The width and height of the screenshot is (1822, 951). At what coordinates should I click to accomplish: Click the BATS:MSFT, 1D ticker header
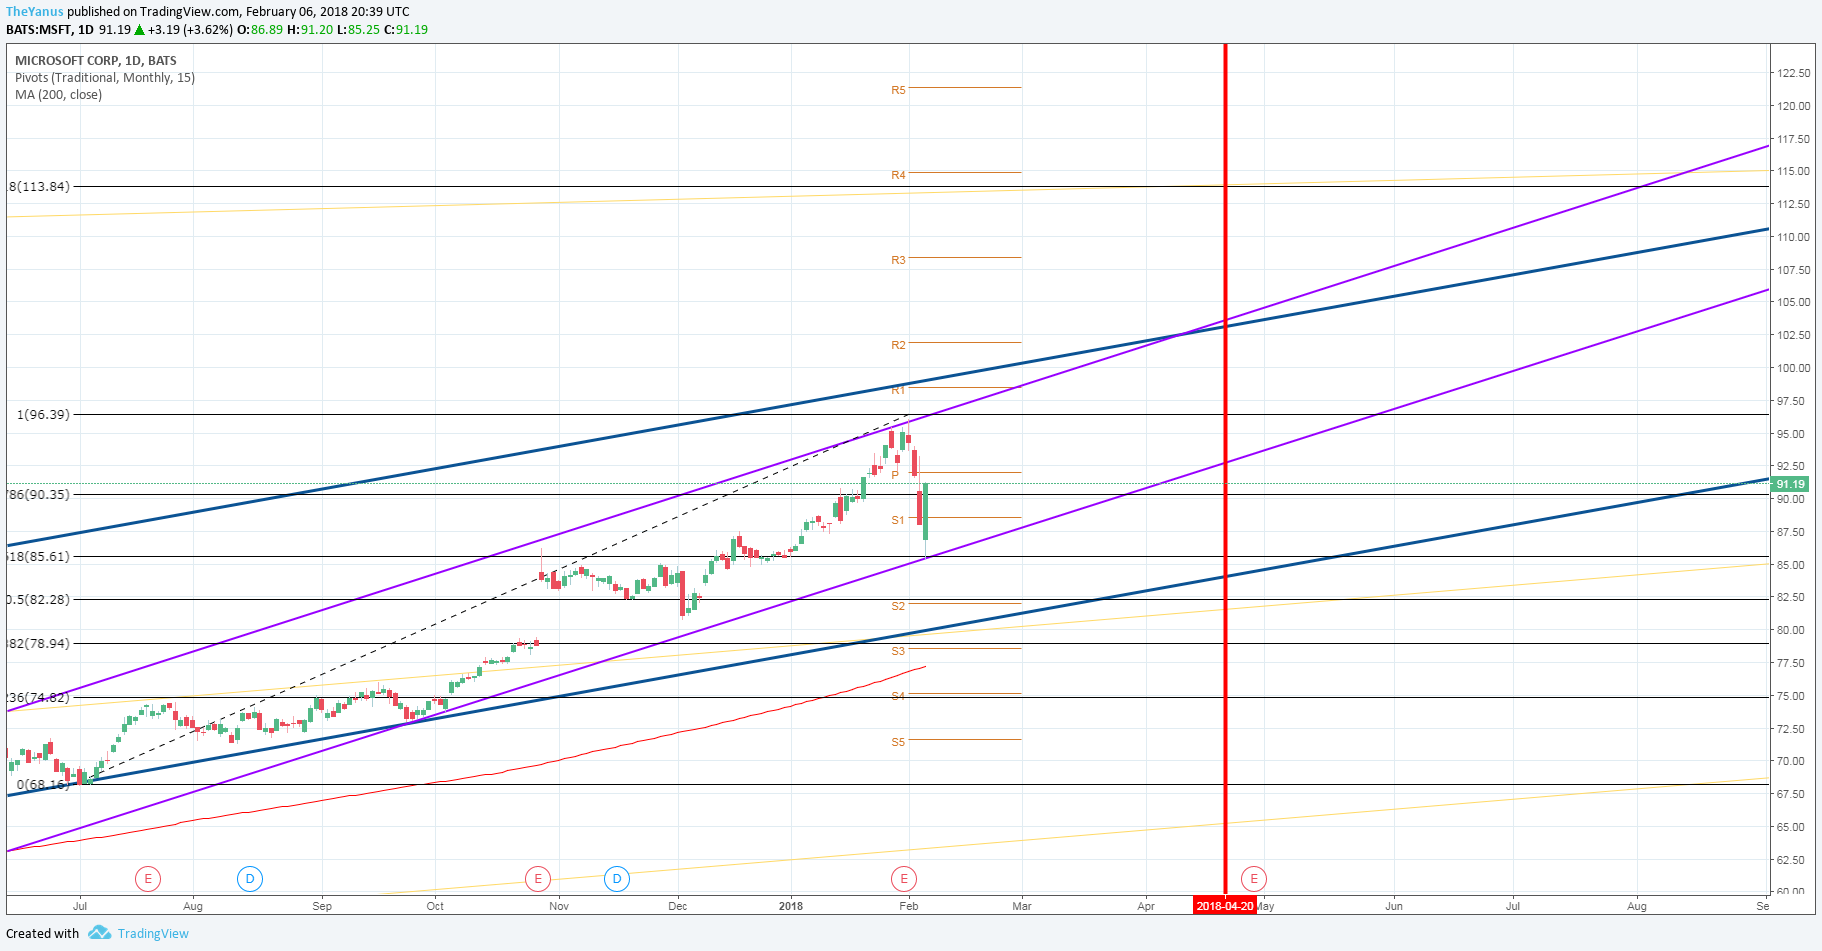coord(50,30)
